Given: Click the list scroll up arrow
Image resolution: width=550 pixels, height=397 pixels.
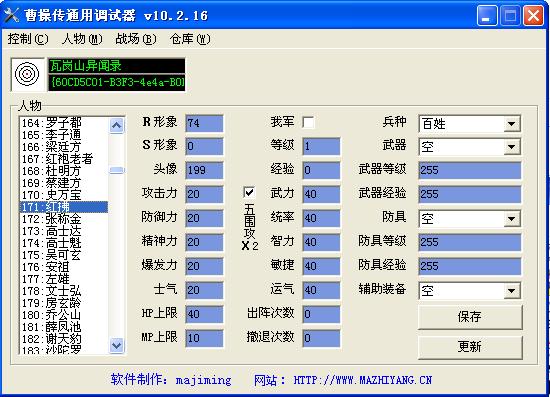Looking at the screenshot, I should click(x=116, y=125).
